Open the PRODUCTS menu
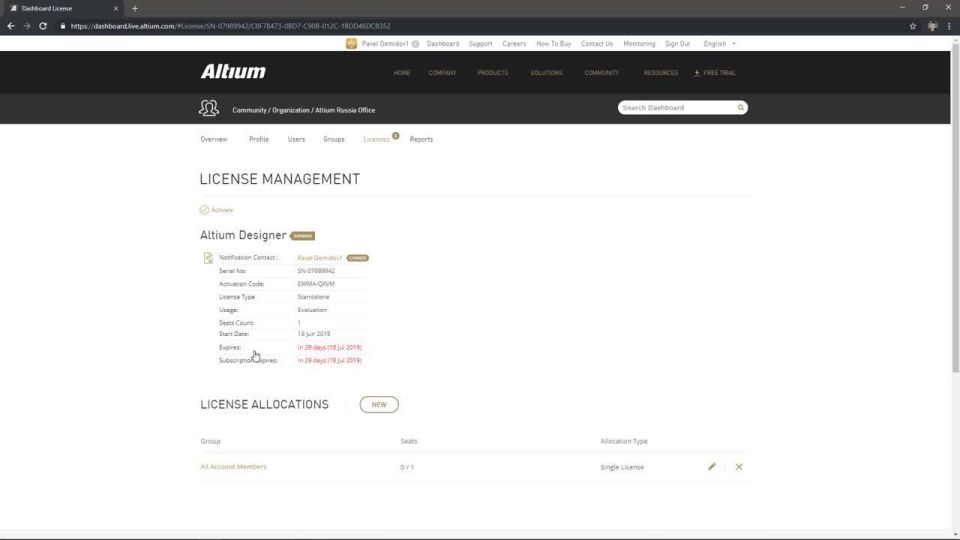 point(493,73)
